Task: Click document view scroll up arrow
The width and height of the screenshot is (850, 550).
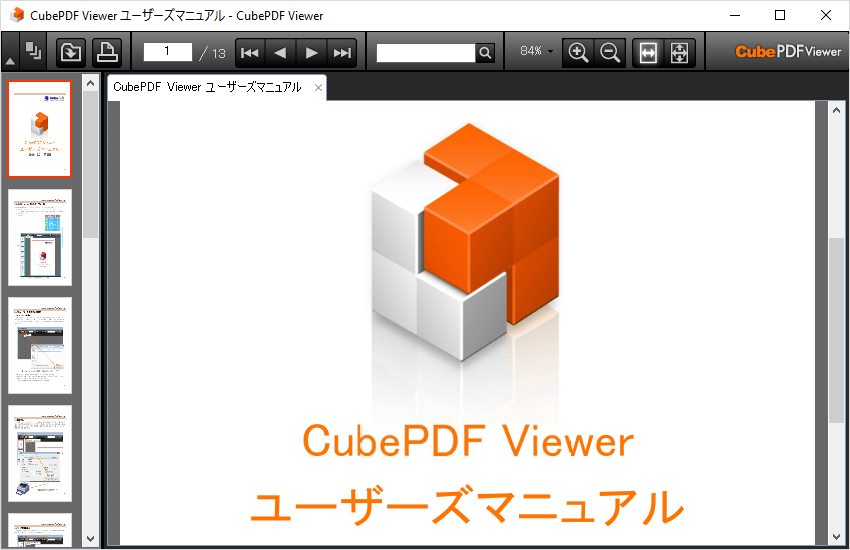Action: pos(836,110)
